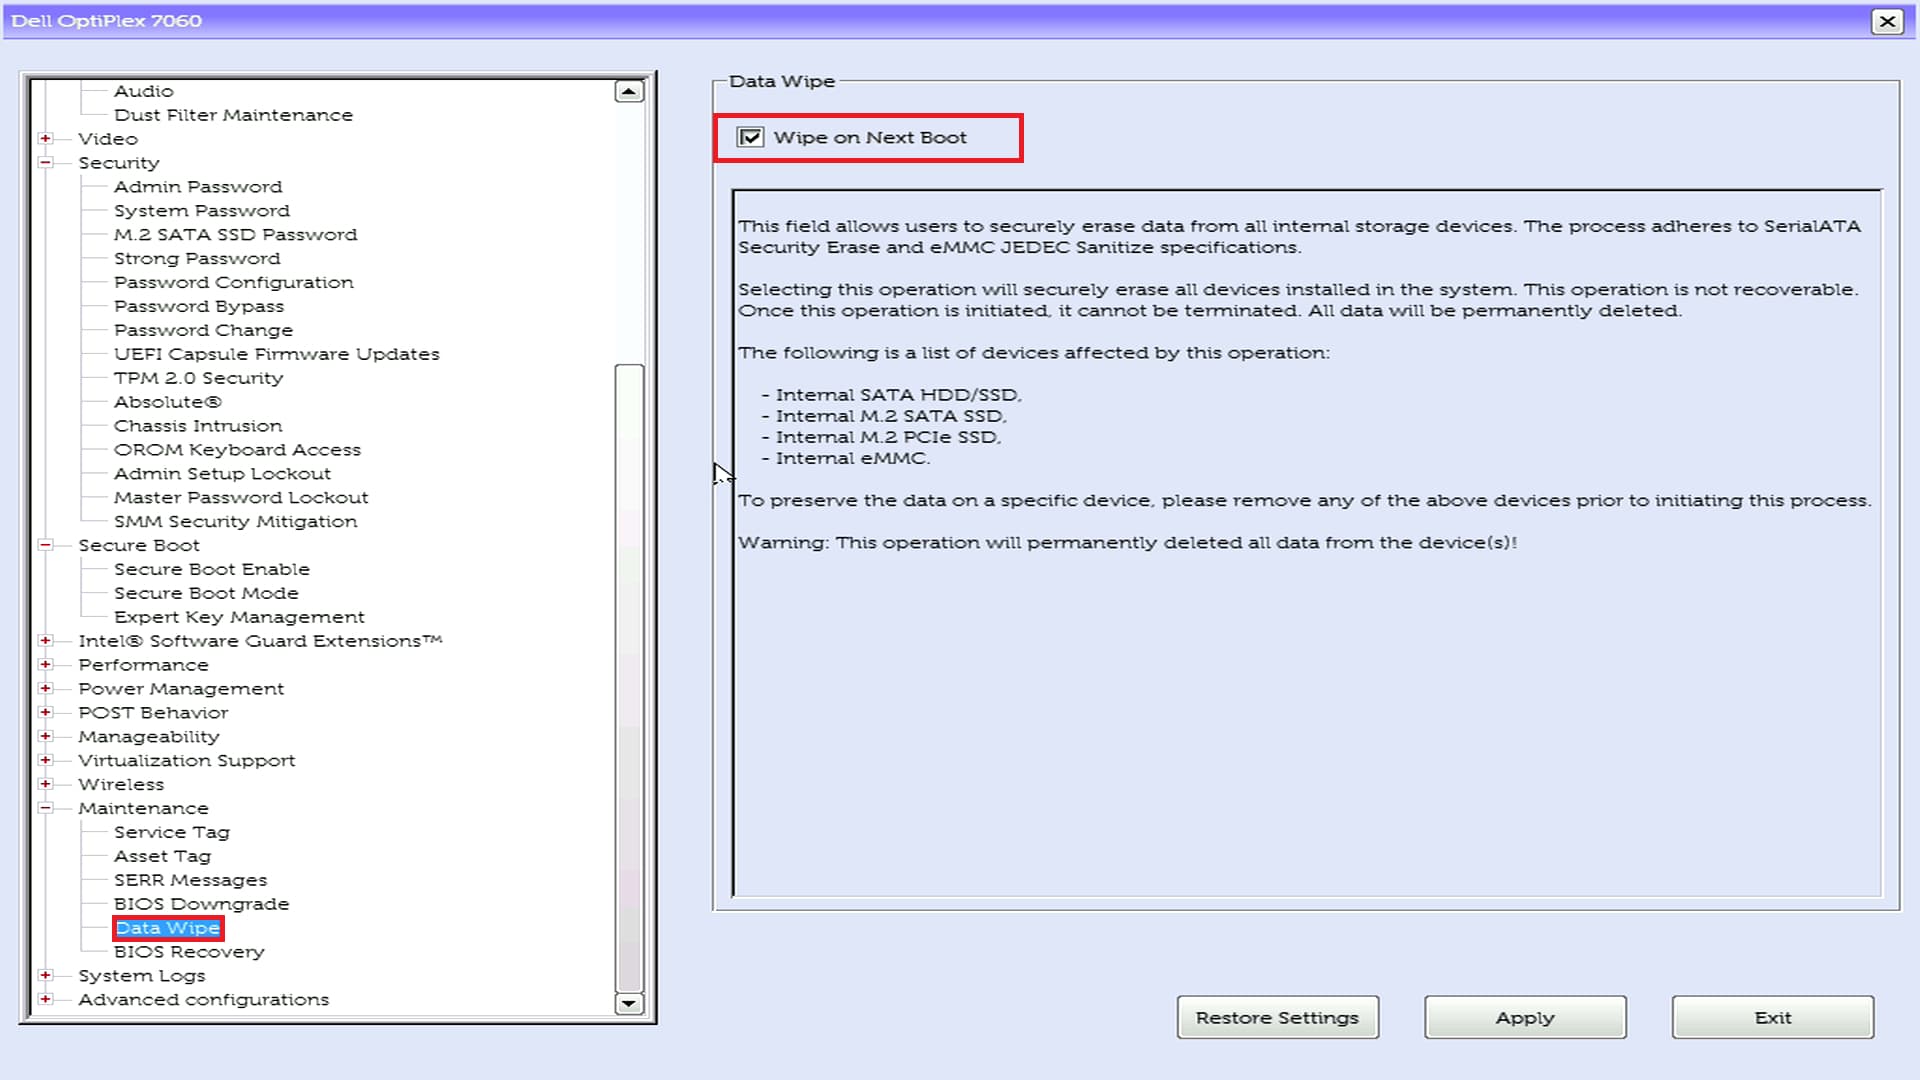Click the Restore Settings button
Screen dimensions: 1920x1080
[1277, 1017]
